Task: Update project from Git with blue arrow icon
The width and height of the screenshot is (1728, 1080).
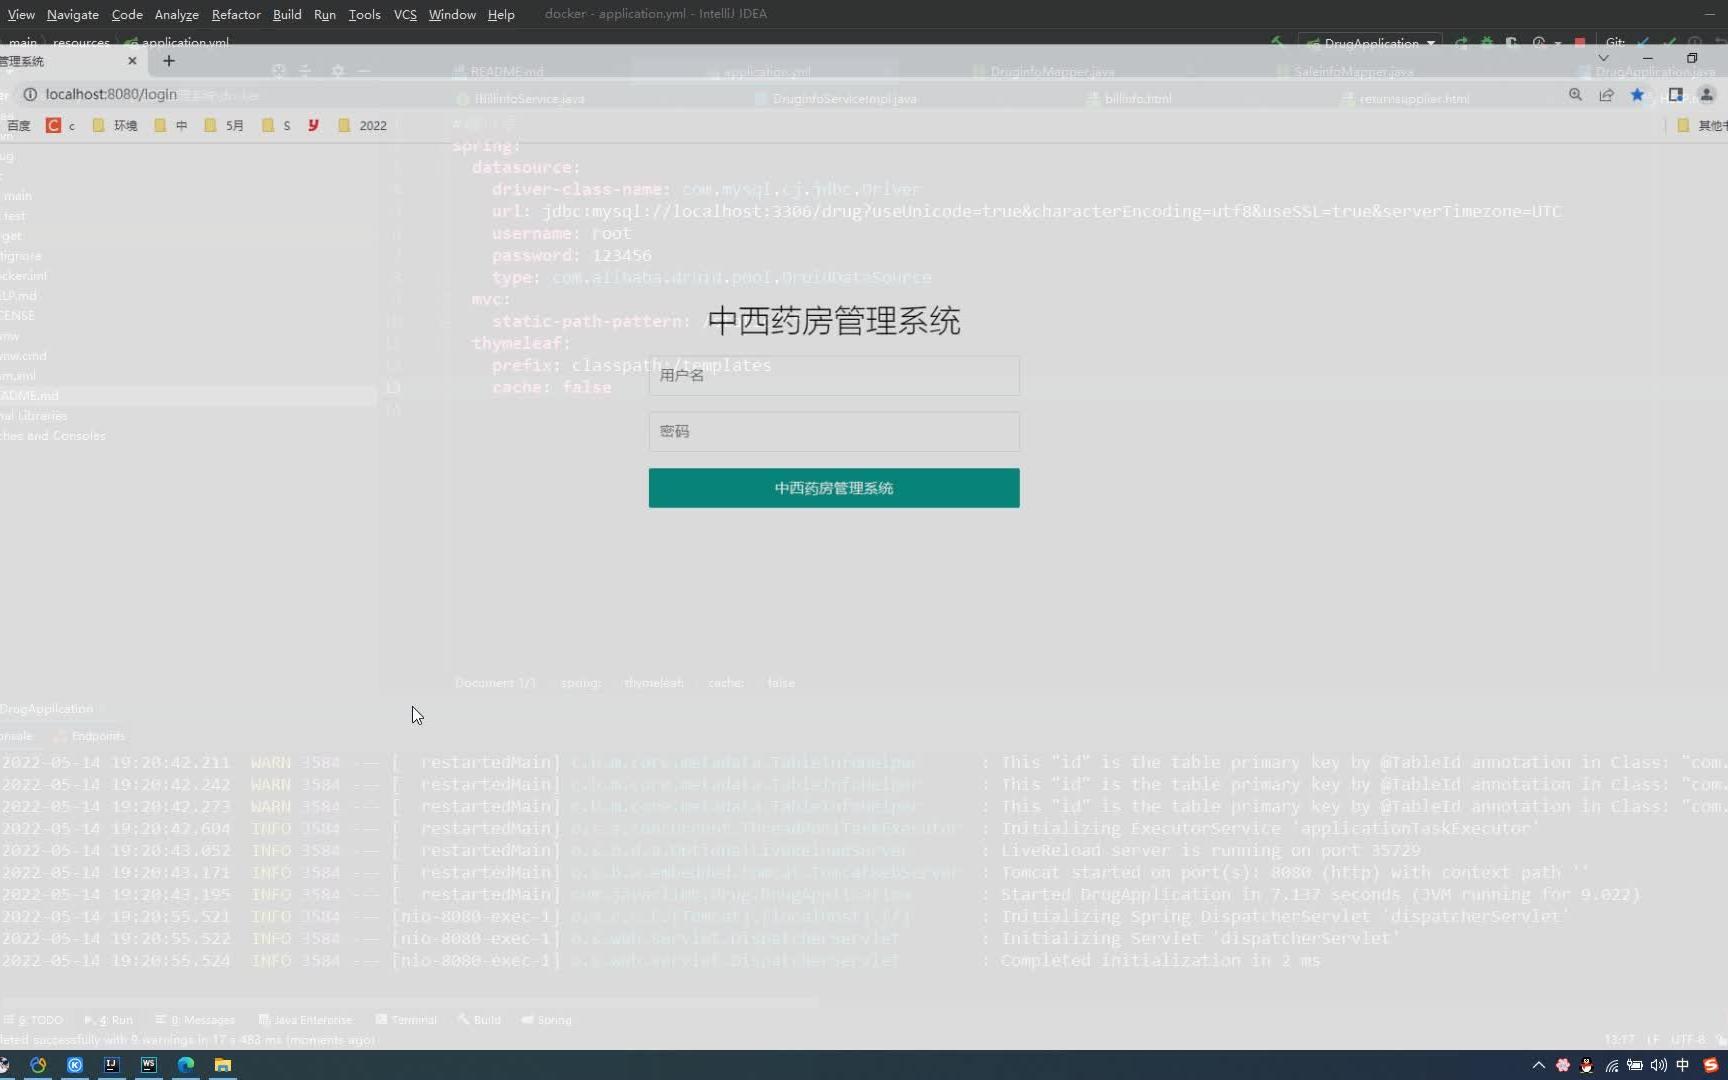Action: click(1644, 43)
